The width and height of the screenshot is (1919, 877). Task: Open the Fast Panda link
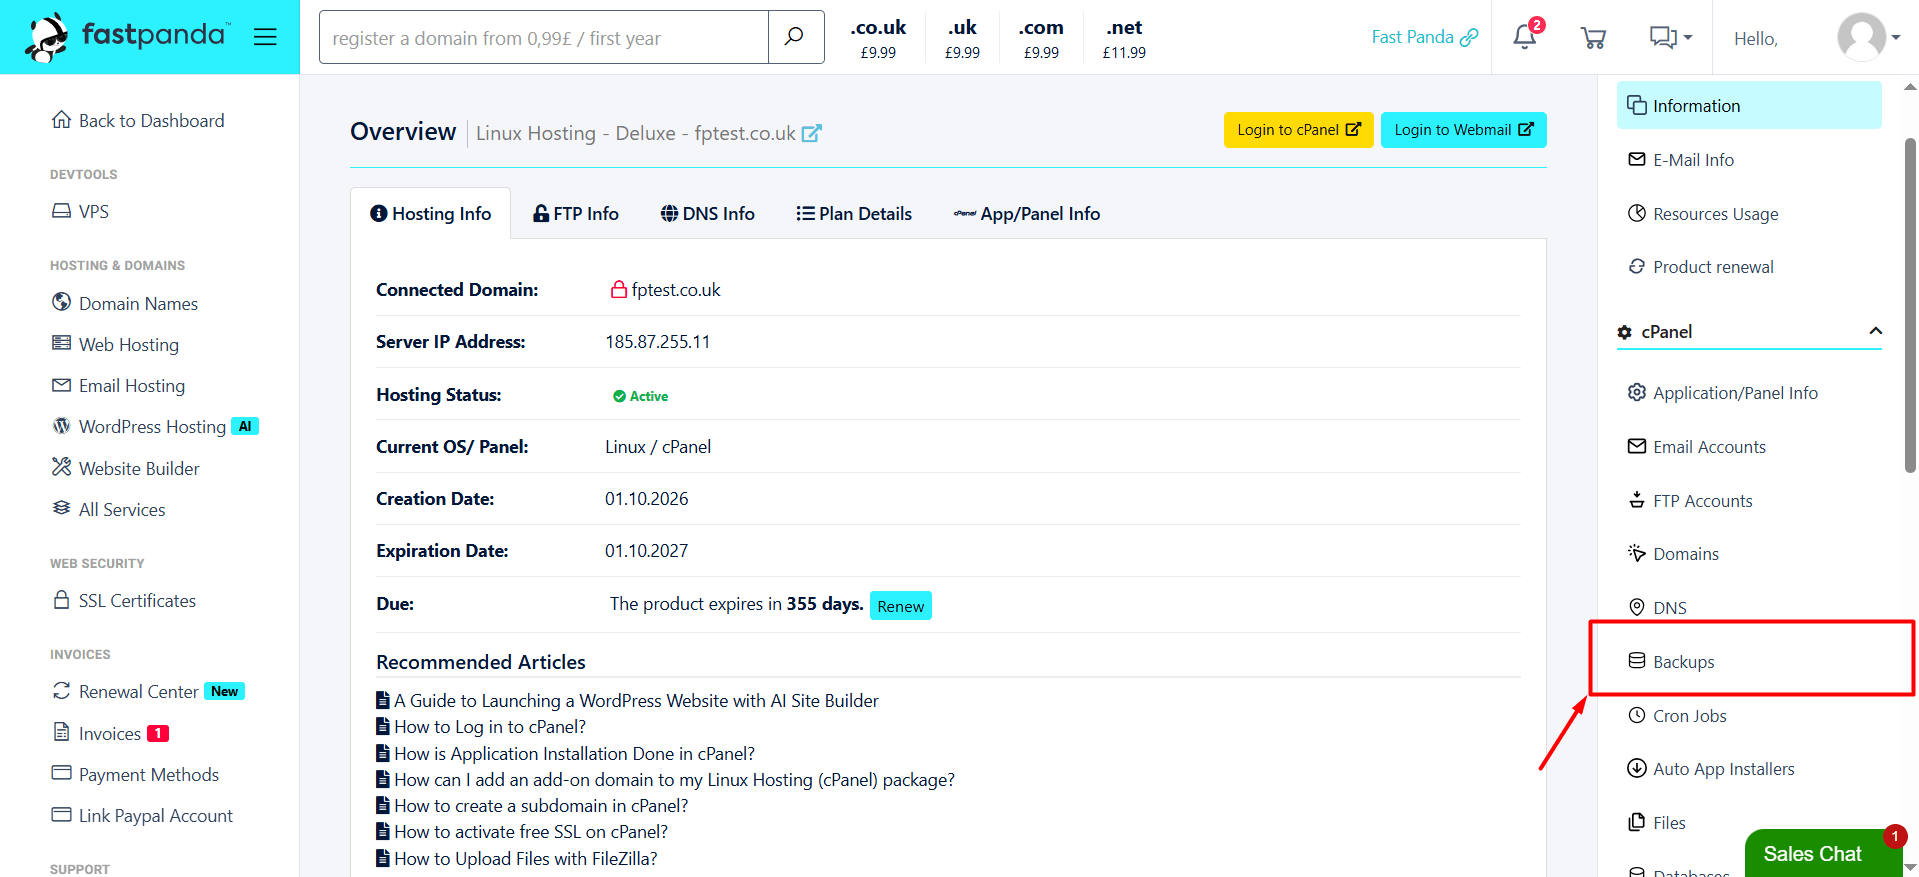(1424, 37)
